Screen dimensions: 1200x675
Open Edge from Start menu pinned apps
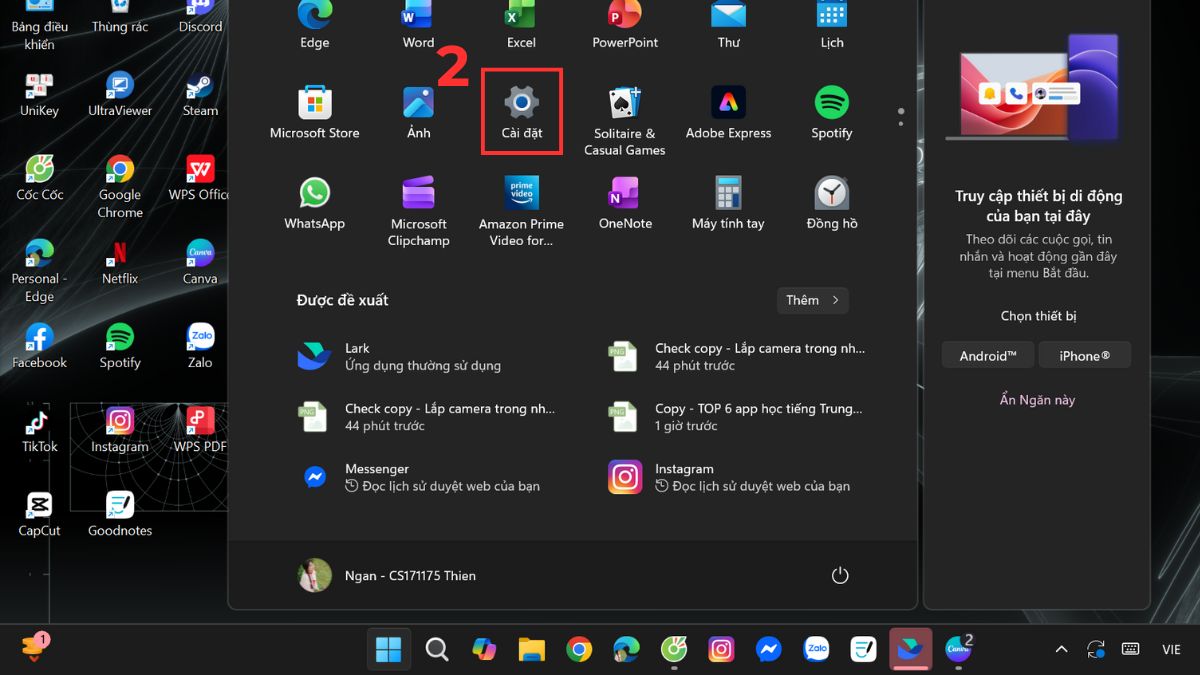pyautogui.click(x=314, y=25)
